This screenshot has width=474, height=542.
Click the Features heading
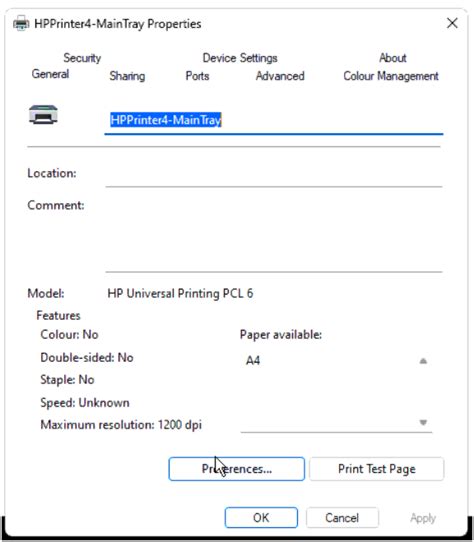point(58,315)
